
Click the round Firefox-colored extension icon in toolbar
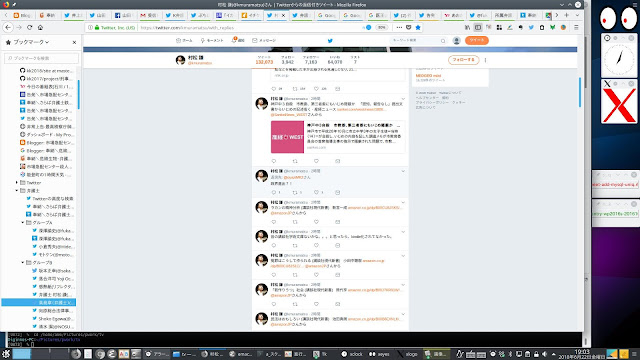563,27
